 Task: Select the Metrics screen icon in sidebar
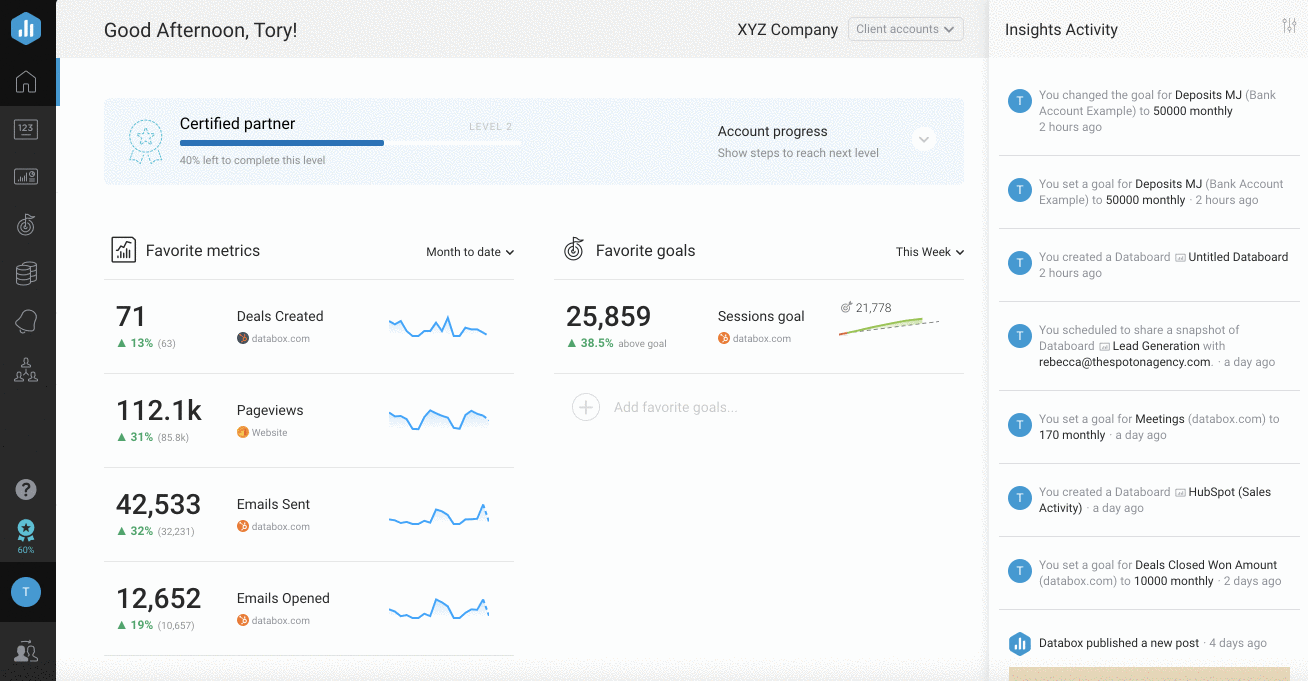(x=27, y=129)
